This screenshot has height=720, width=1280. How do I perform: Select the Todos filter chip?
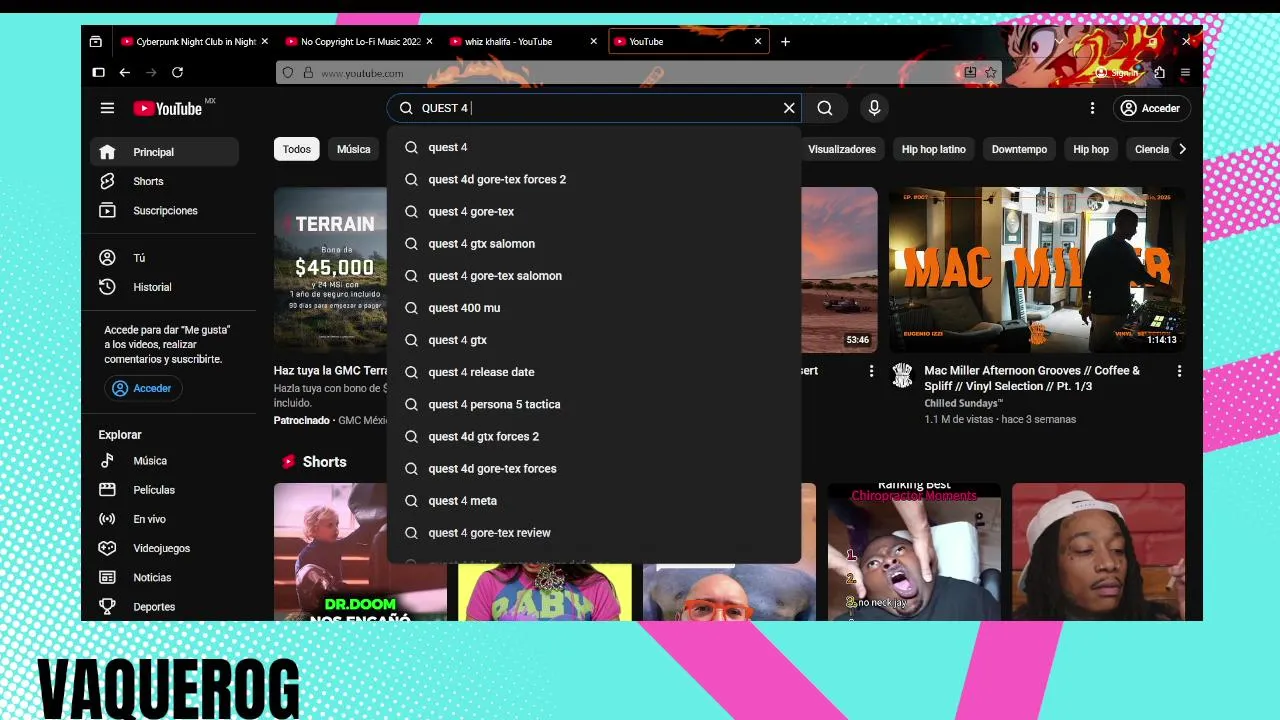(296, 149)
